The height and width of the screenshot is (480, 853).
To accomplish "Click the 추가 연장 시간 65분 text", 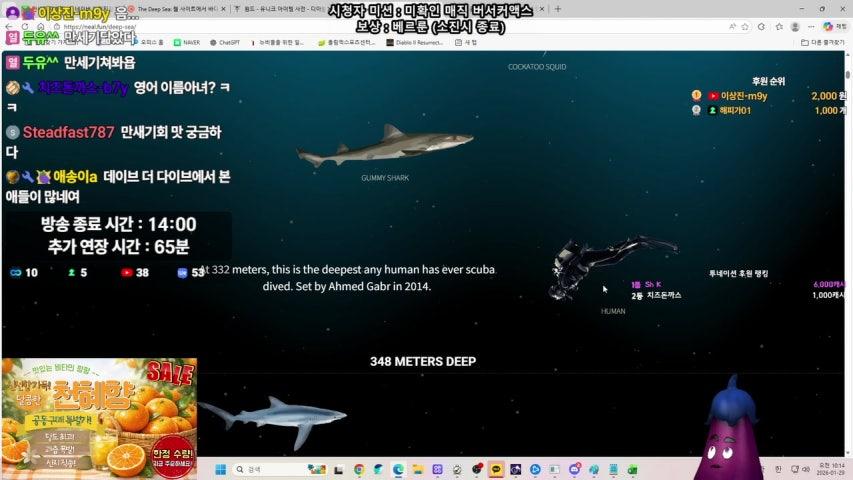I will tap(119, 247).
